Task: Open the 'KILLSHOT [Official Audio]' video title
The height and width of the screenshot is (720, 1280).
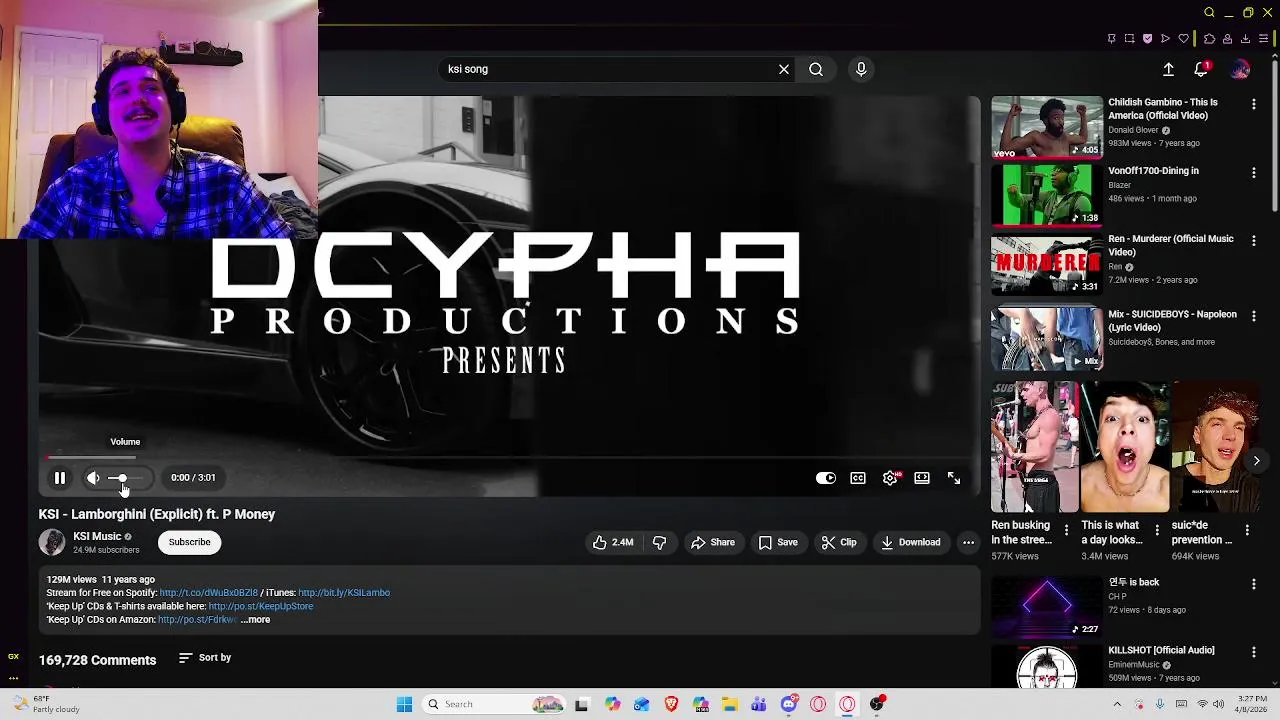Action: (1161, 650)
